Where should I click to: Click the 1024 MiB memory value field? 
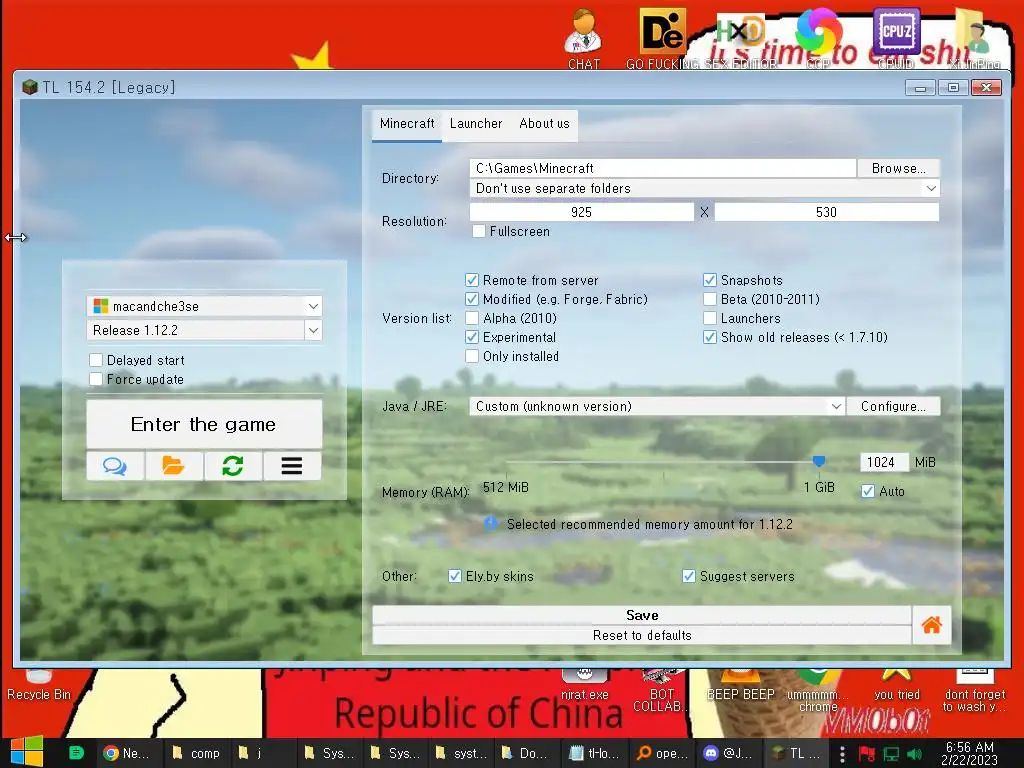pos(884,462)
